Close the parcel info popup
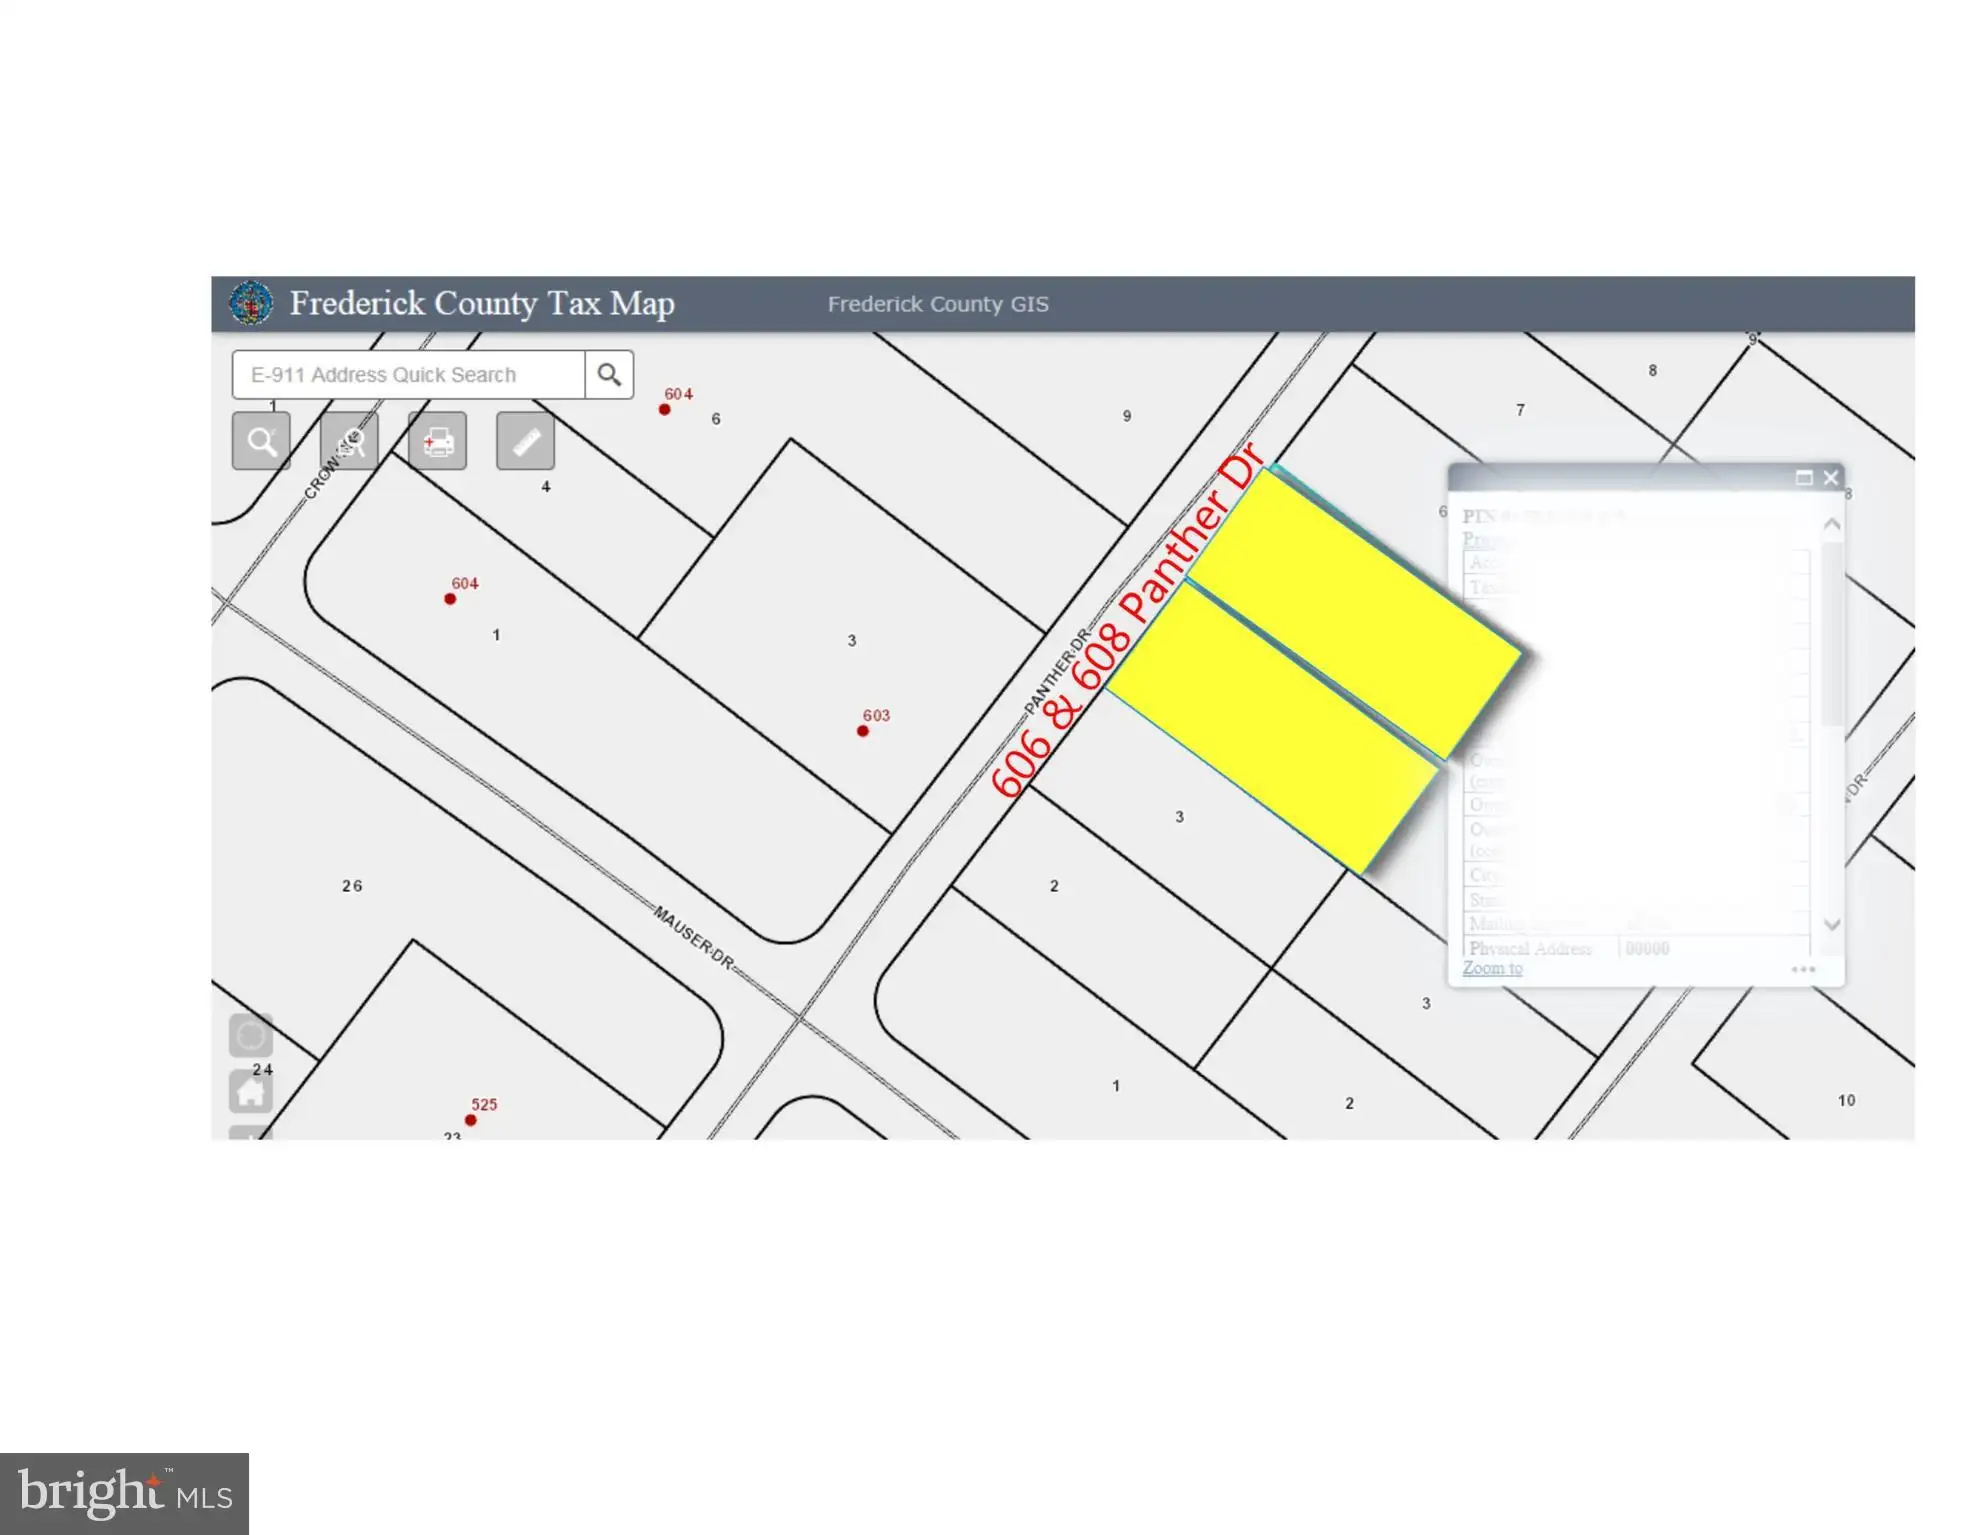Screen dimensions: 1987x1535 click(x=1831, y=478)
